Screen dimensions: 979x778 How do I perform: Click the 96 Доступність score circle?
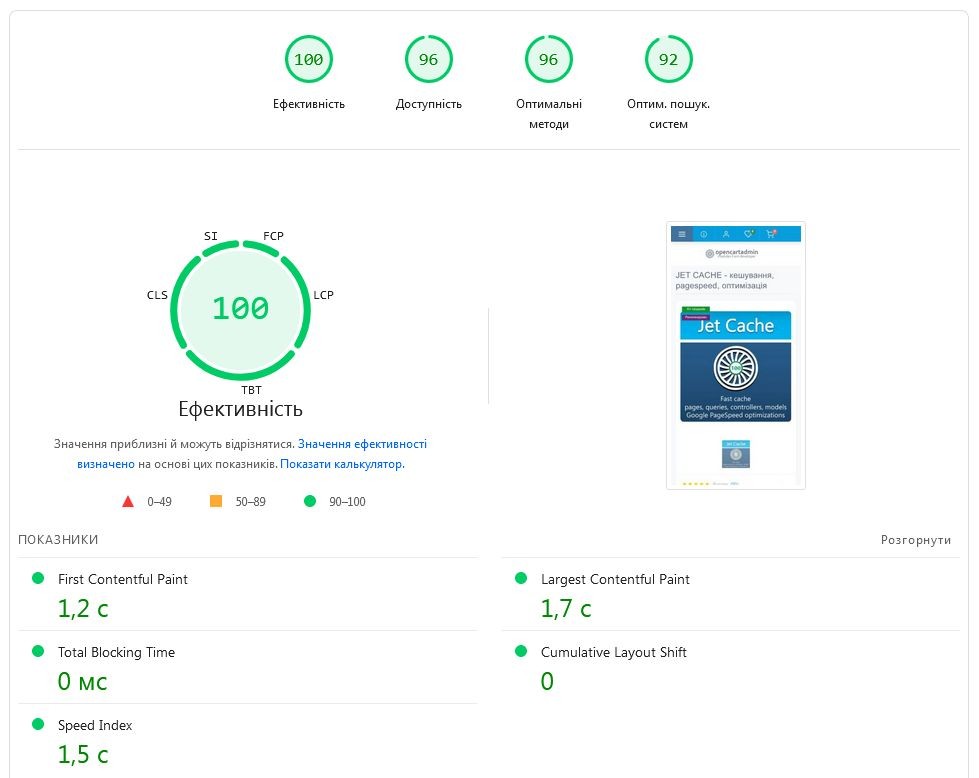(428, 59)
